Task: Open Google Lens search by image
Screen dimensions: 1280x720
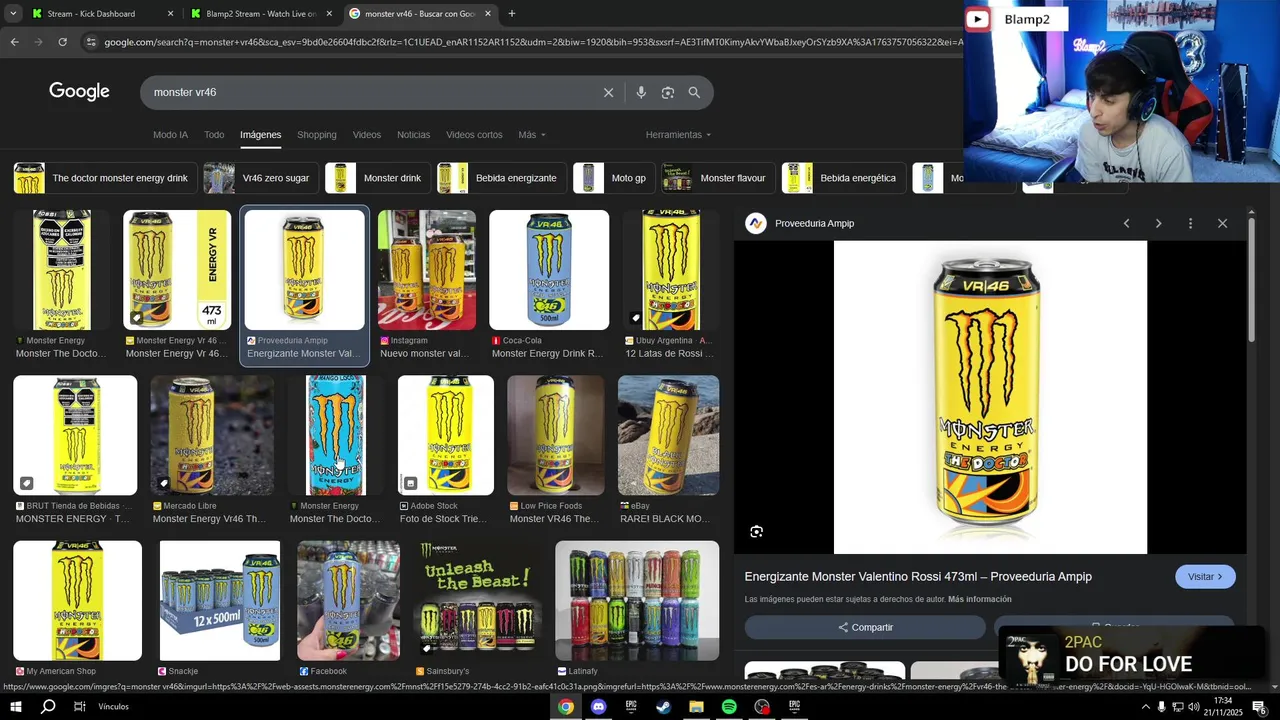Action: pos(668,92)
